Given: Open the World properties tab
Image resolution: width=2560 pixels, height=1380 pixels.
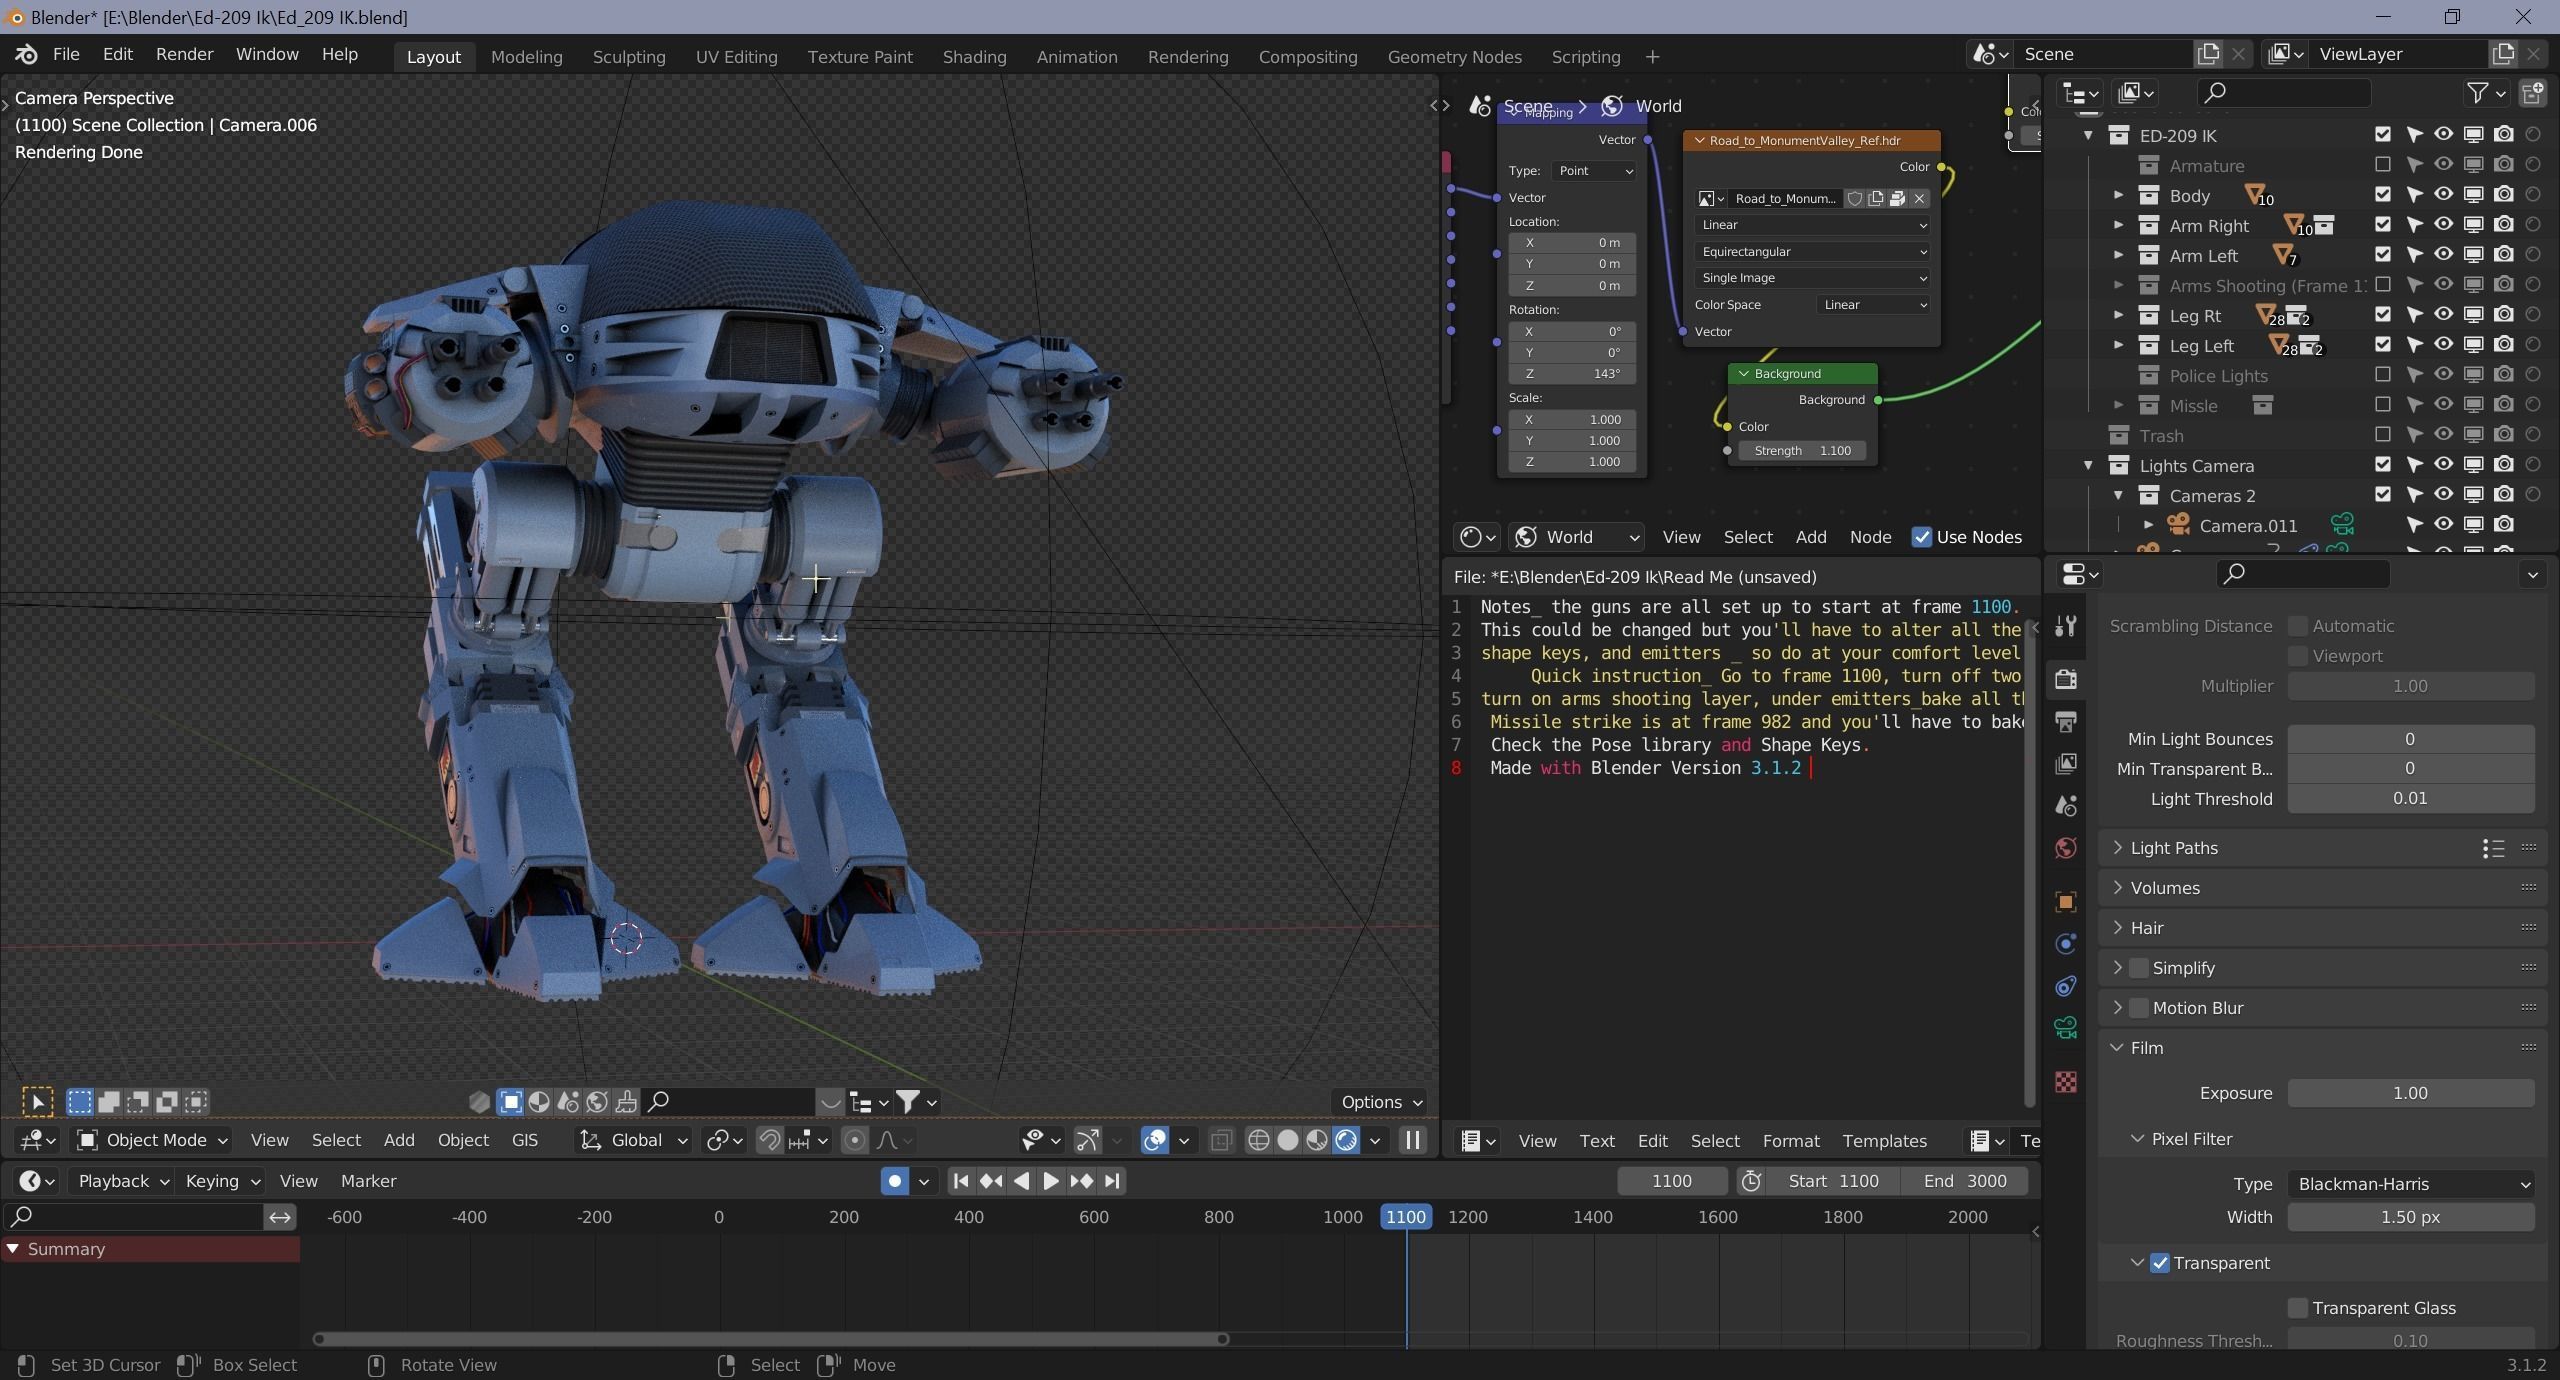Looking at the screenshot, I should tap(2066, 848).
